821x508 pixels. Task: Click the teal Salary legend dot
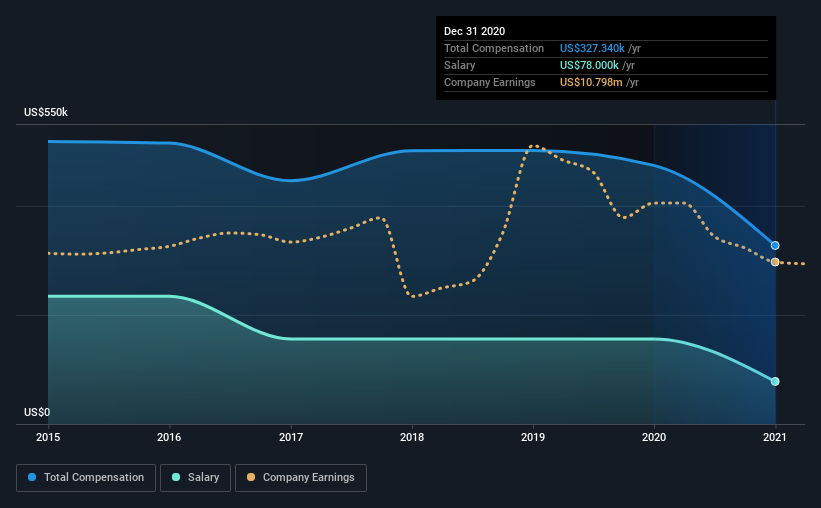point(176,477)
